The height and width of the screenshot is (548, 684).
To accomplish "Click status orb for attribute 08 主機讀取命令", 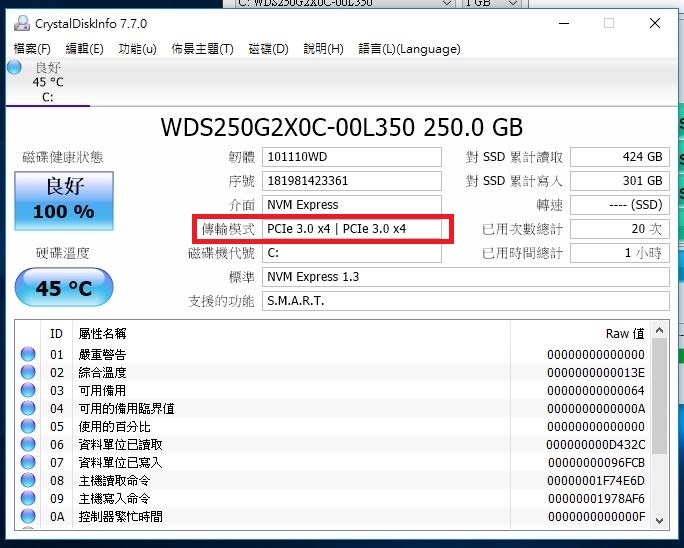I will [x=28, y=480].
